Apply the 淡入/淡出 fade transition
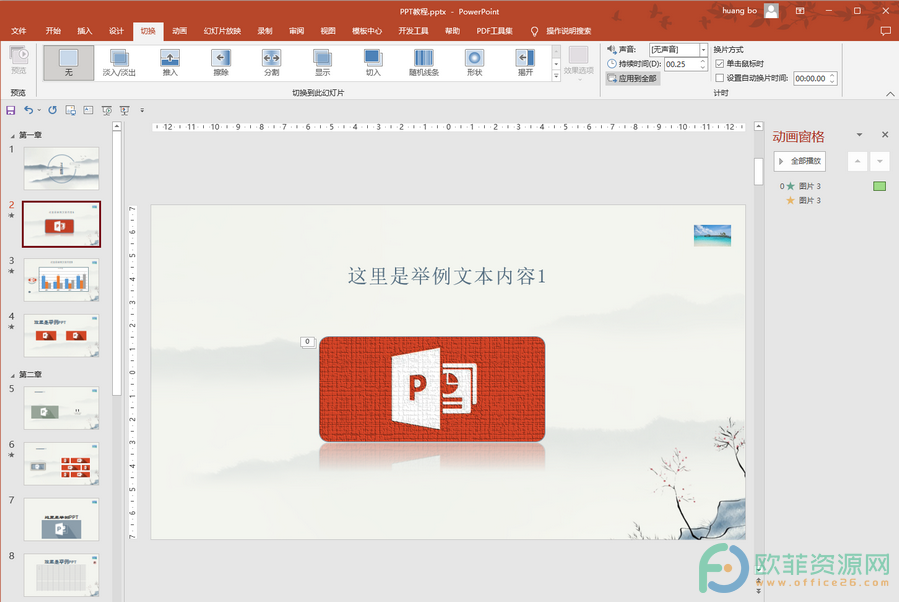This screenshot has height=602, width=899. point(119,62)
